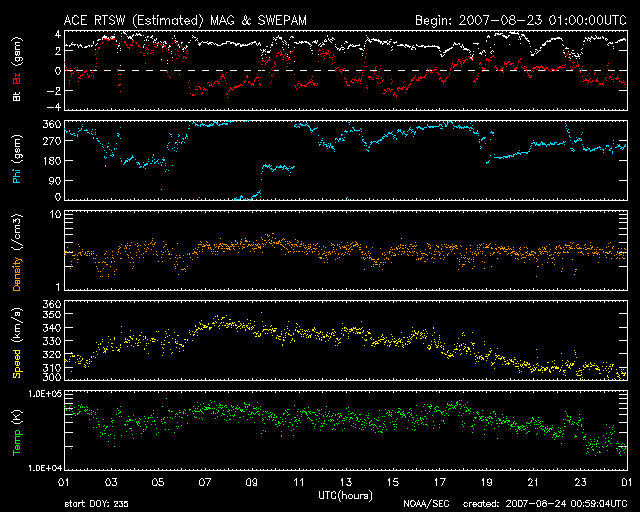Click the red 'Bz' axis label
640x512 pixels.
[x=17, y=78]
